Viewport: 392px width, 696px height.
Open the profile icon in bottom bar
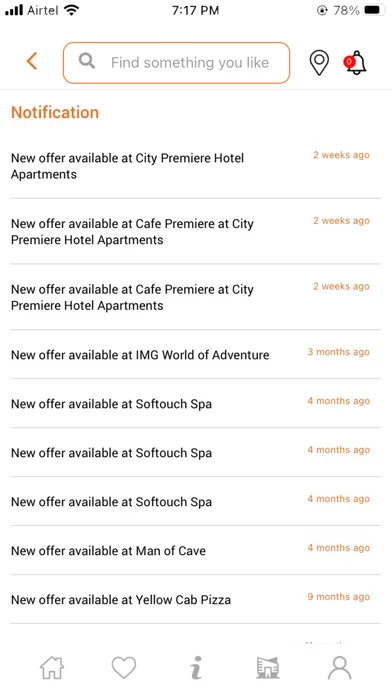click(x=340, y=668)
